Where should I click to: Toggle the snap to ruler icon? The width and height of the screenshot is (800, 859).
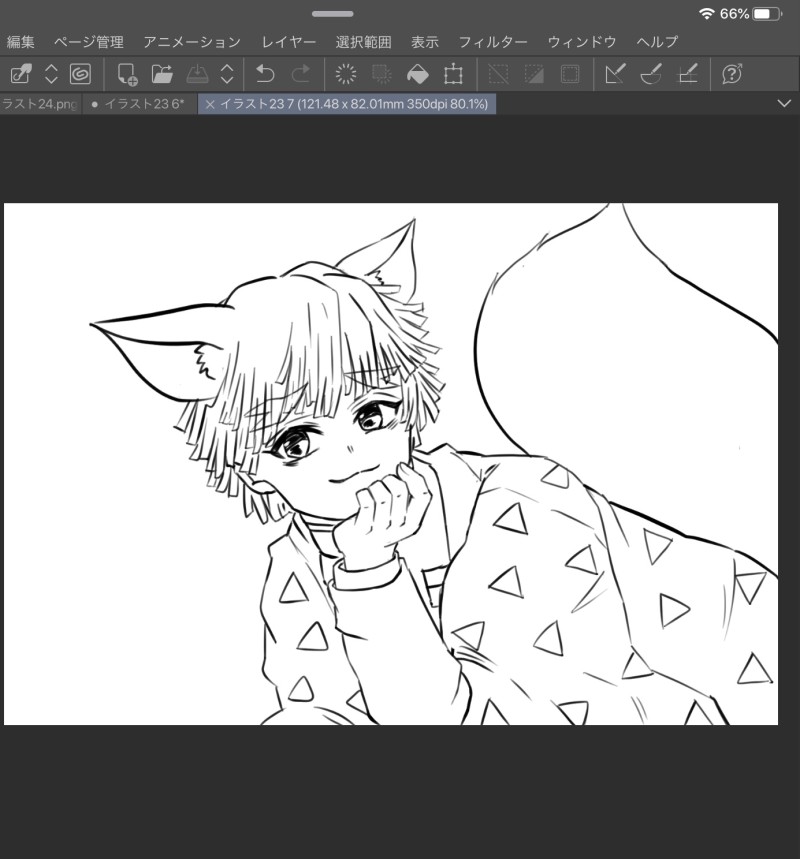pos(615,74)
